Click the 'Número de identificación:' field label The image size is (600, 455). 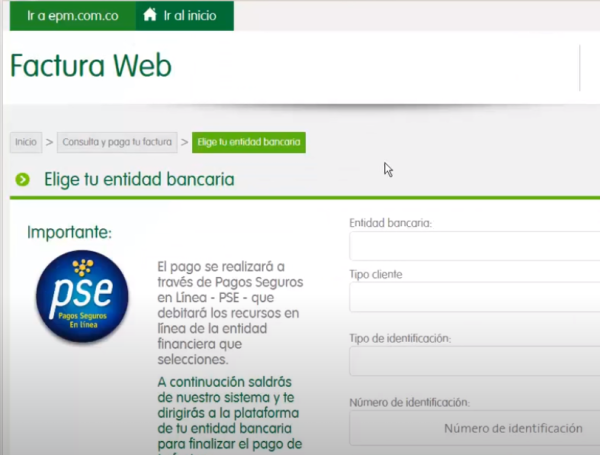click(x=408, y=402)
